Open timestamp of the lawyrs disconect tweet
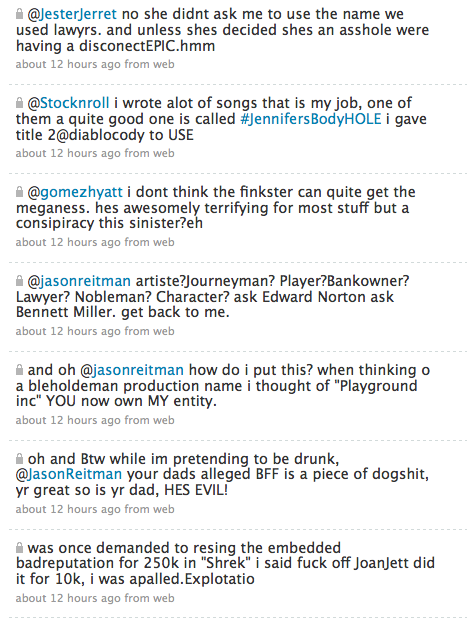 (95, 64)
